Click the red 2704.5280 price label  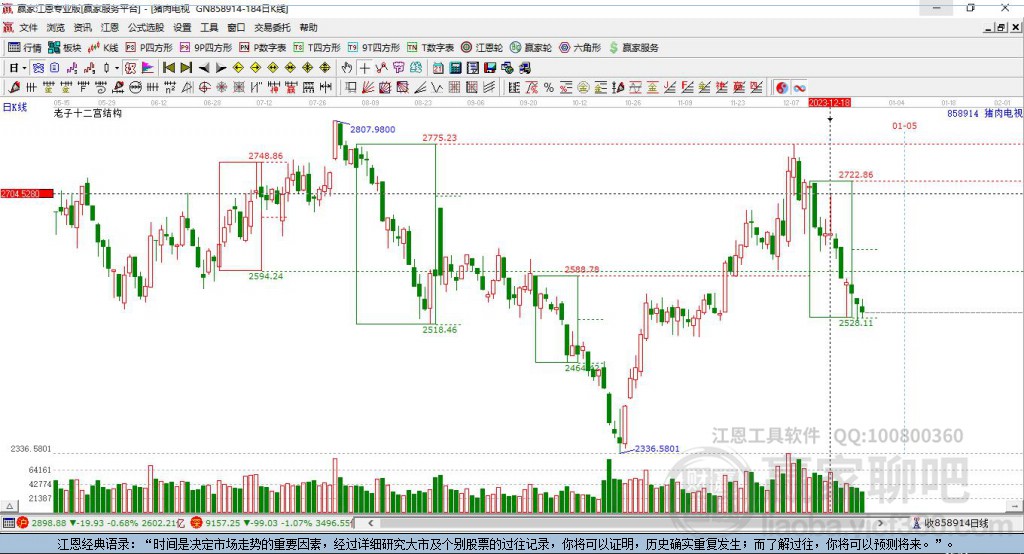(27, 194)
